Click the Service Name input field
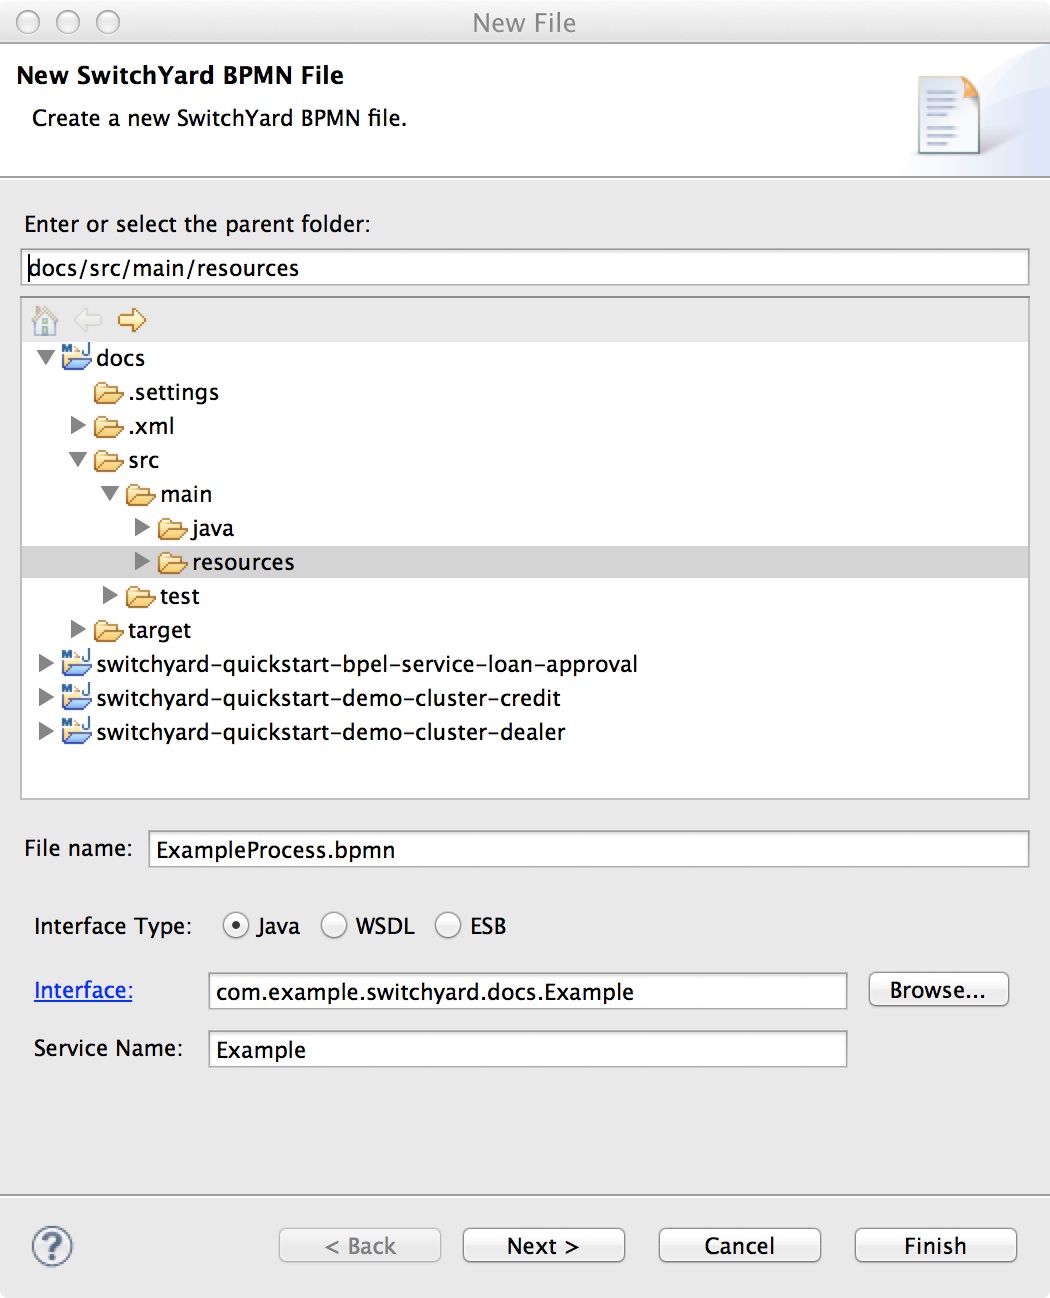 [x=527, y=1050]
